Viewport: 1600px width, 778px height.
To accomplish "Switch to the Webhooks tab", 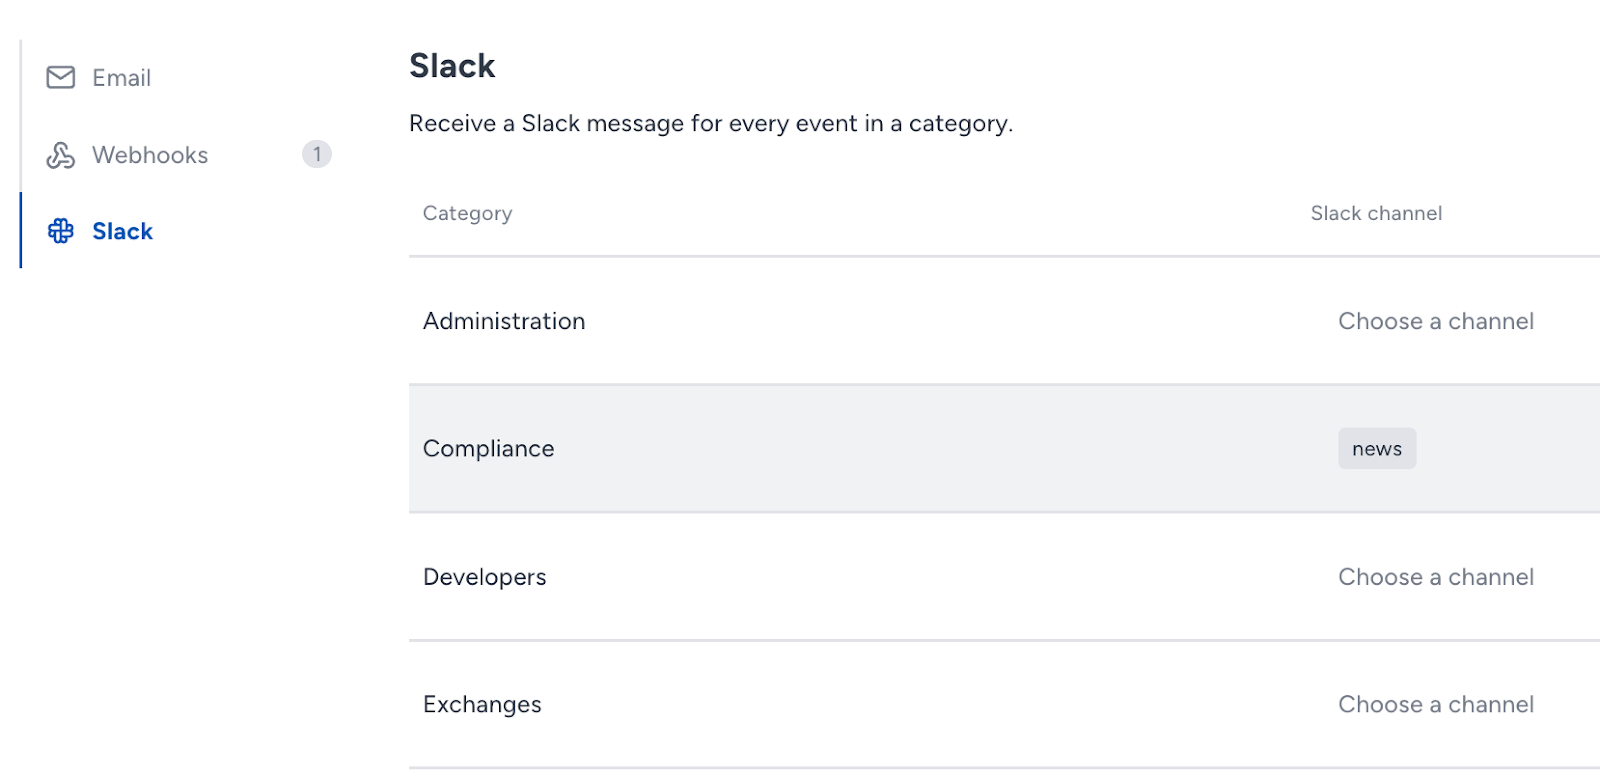I will 150,155.
